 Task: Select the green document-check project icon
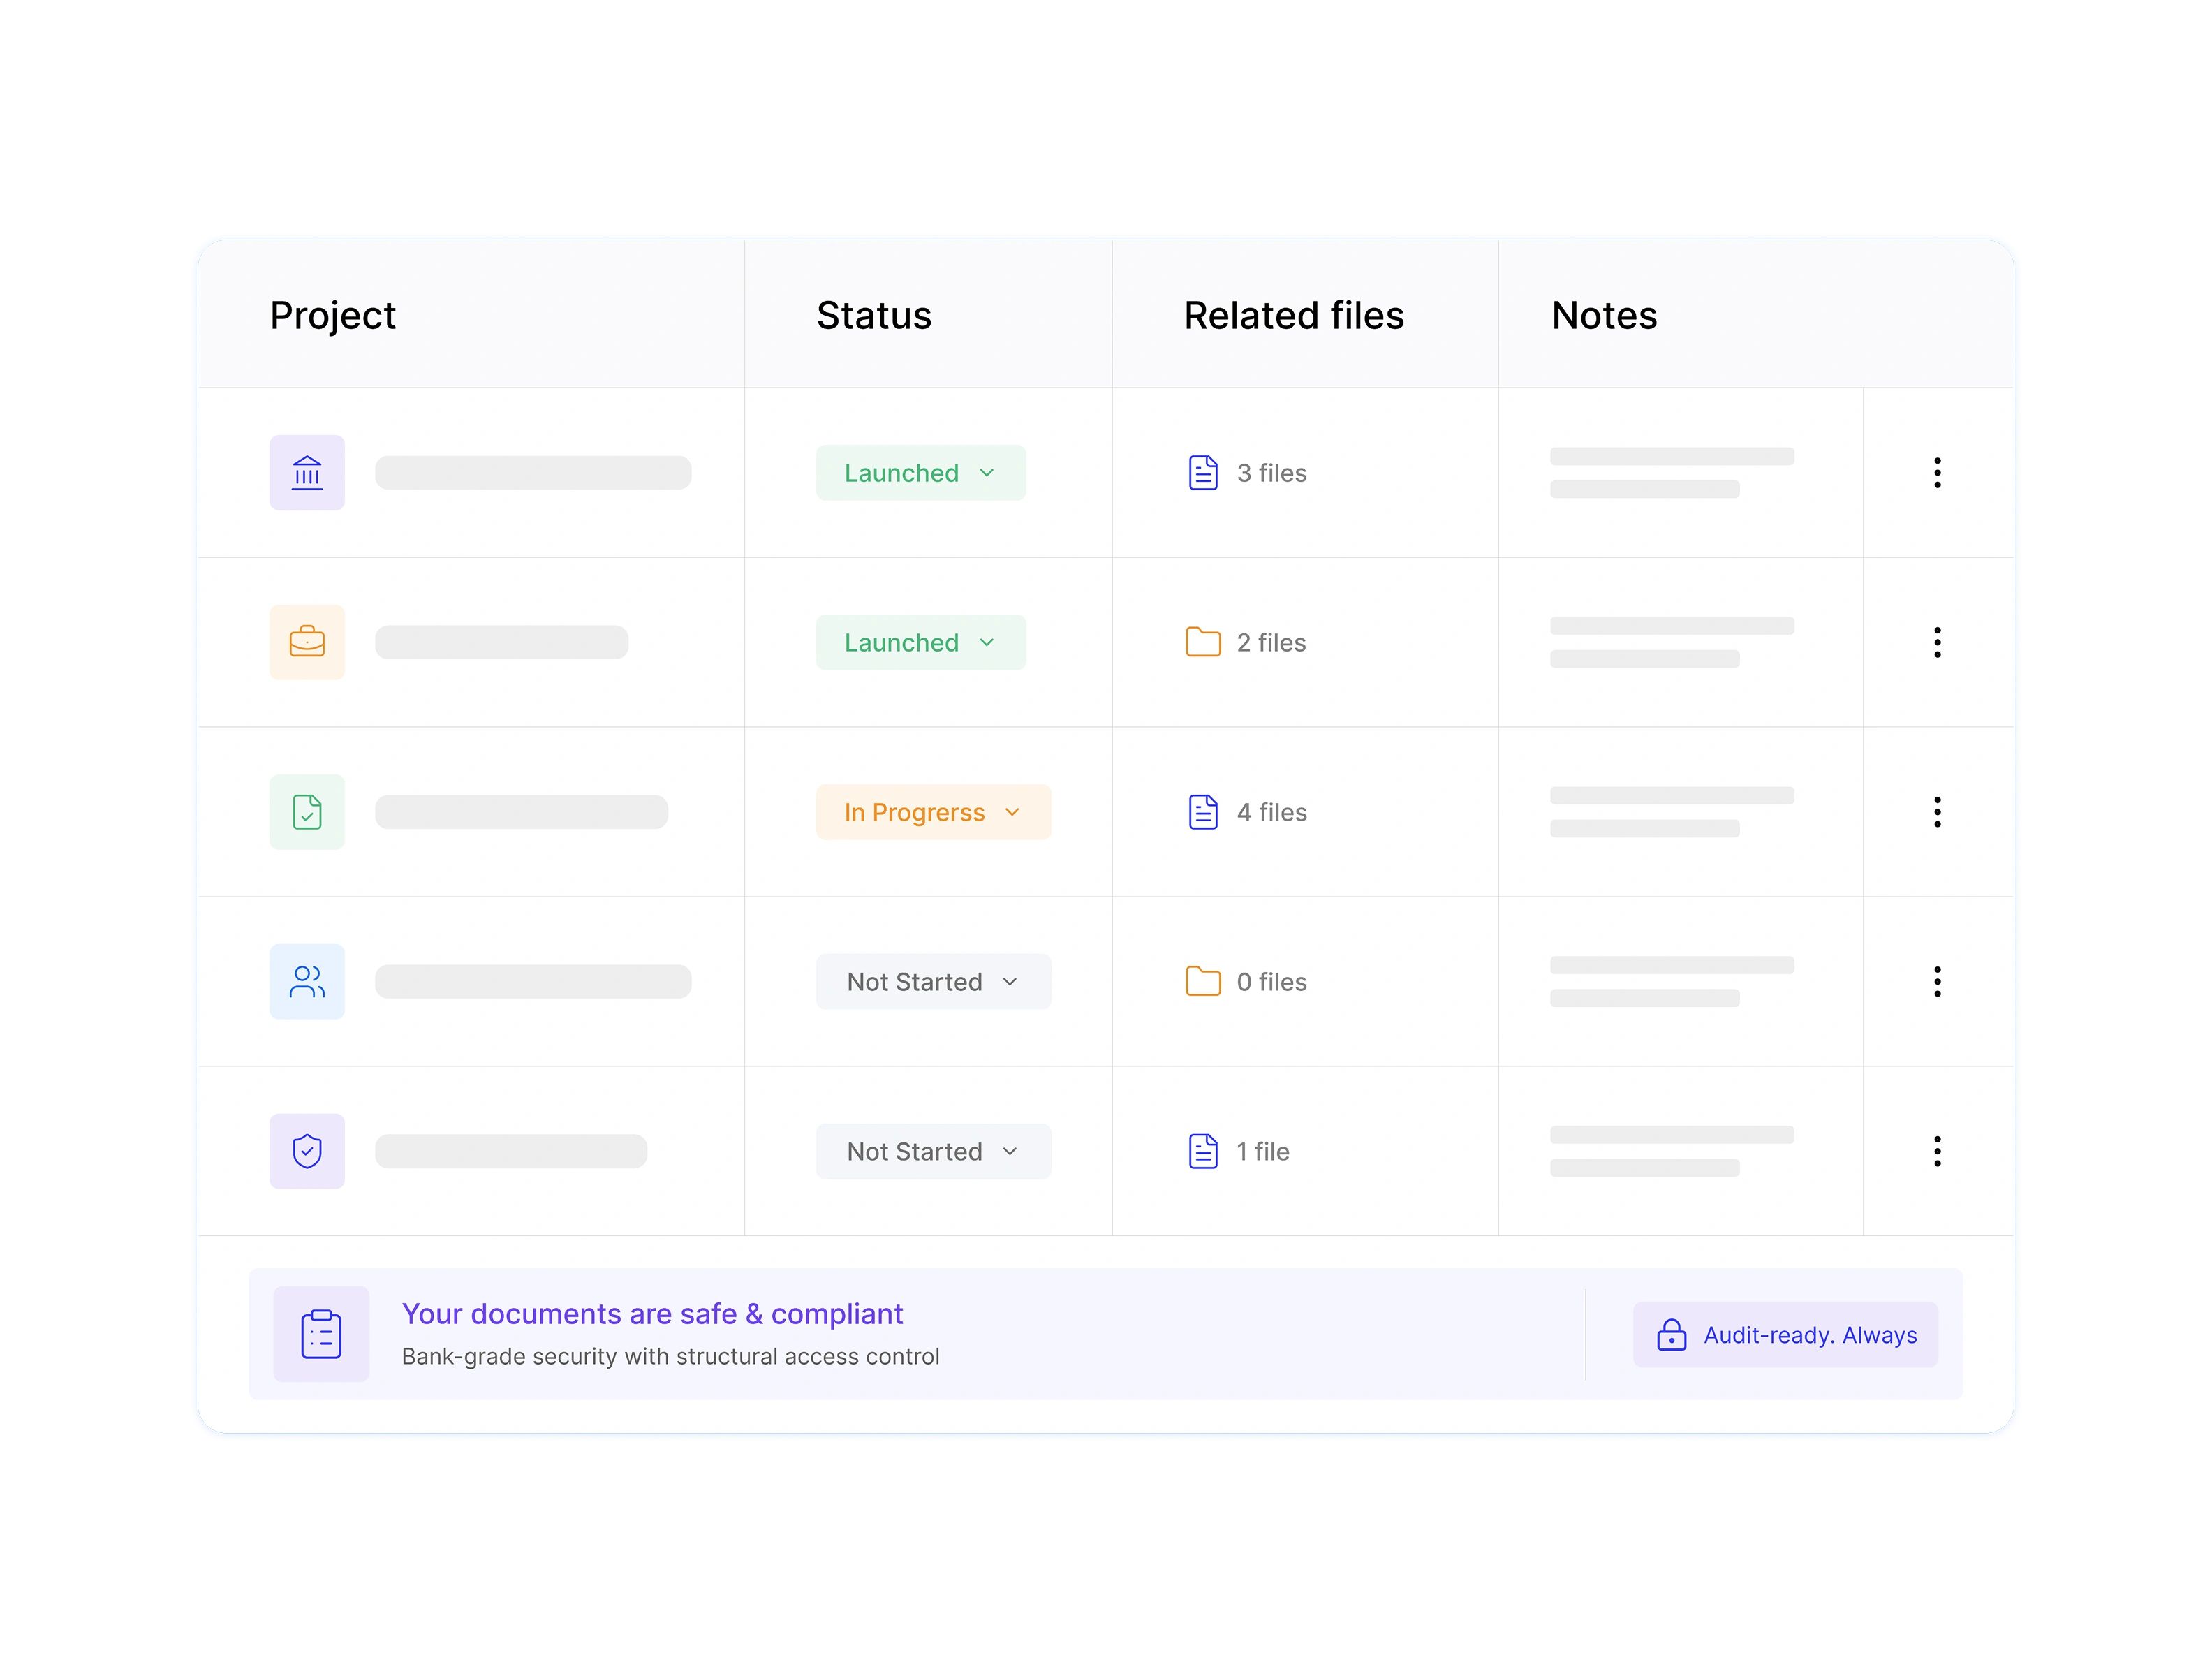tap(307, 812)
